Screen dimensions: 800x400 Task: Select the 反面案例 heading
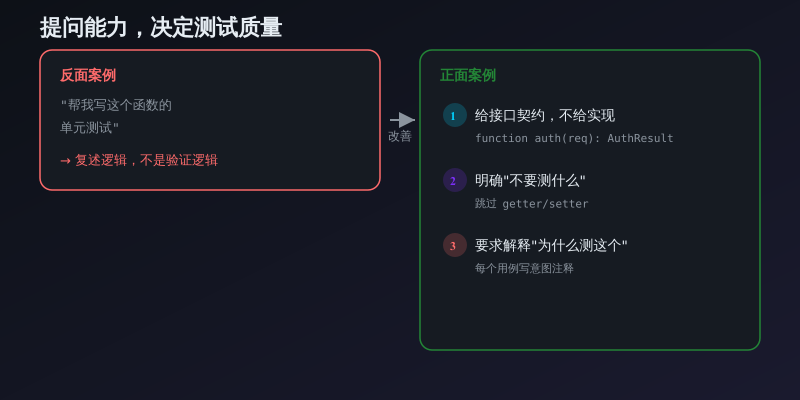tap(88, 75)
